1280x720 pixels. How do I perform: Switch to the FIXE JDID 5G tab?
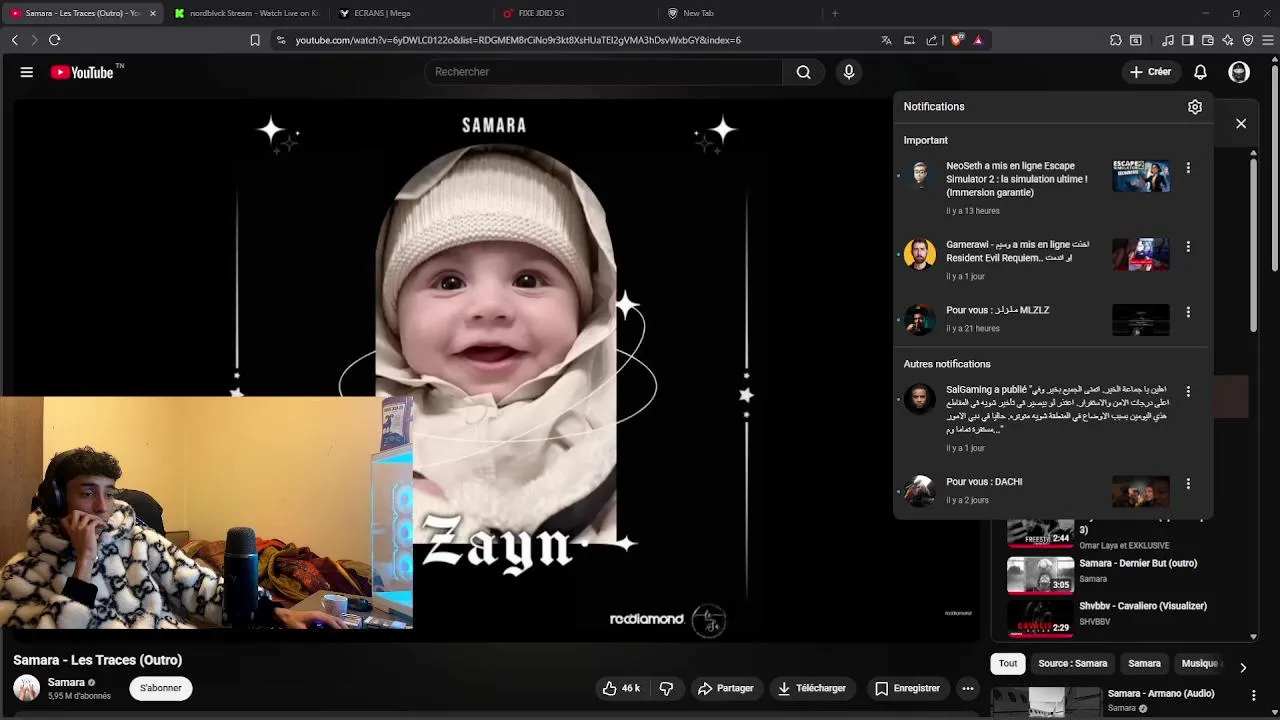pos(574,13)
